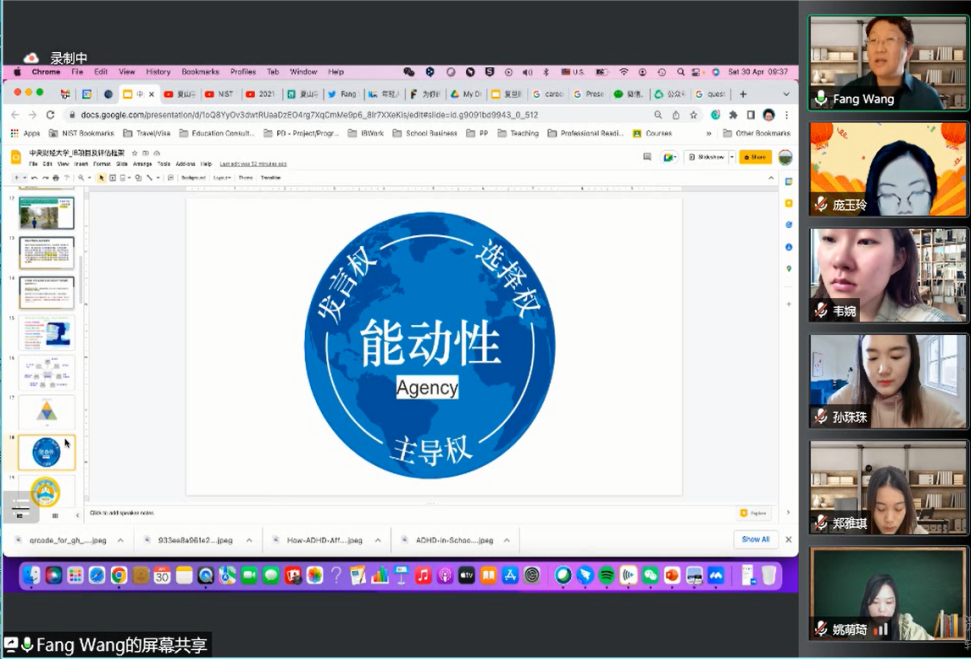This screenshot has width=971, height=659.
Task: Expand options for qrcode_for_gh jpeg download
Action: (120, 540)
